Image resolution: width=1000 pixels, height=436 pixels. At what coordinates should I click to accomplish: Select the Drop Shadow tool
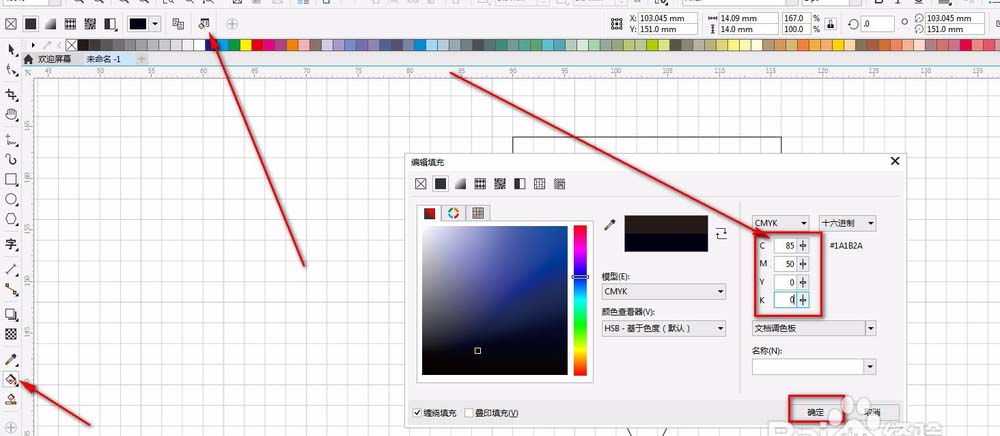11,314
